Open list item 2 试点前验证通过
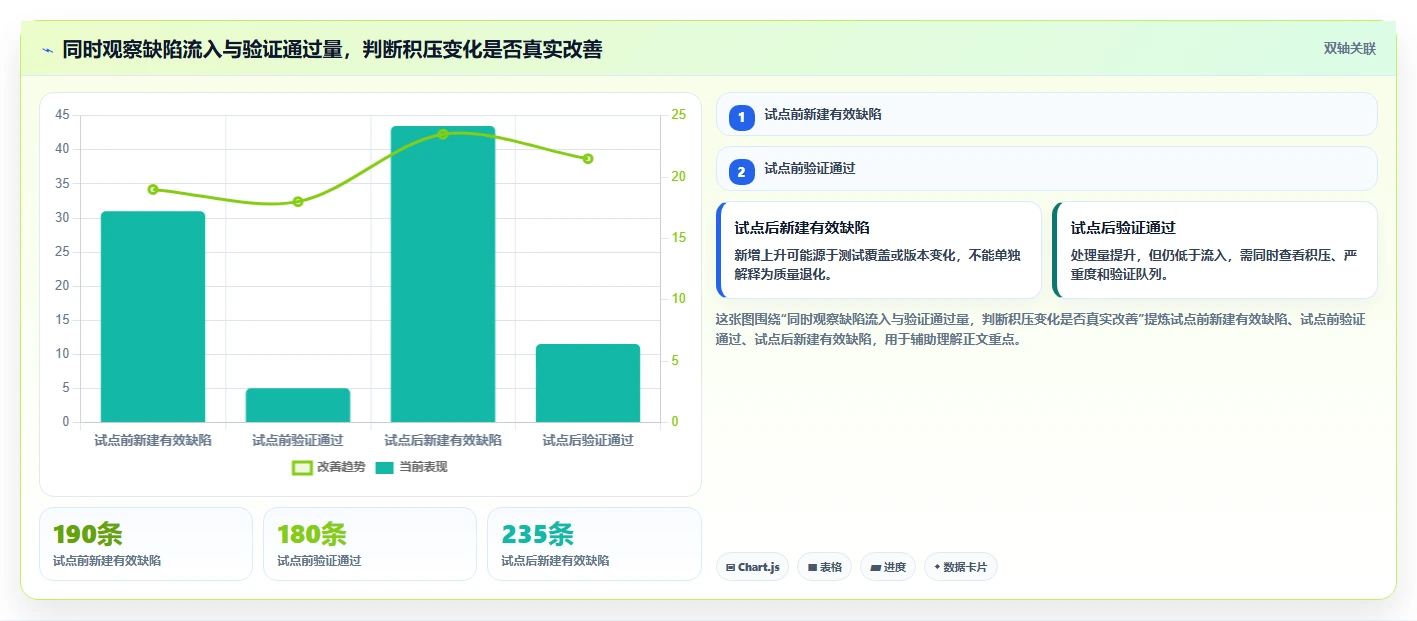This screenshot has height=621, width=1417. (x=1047, y=169)
